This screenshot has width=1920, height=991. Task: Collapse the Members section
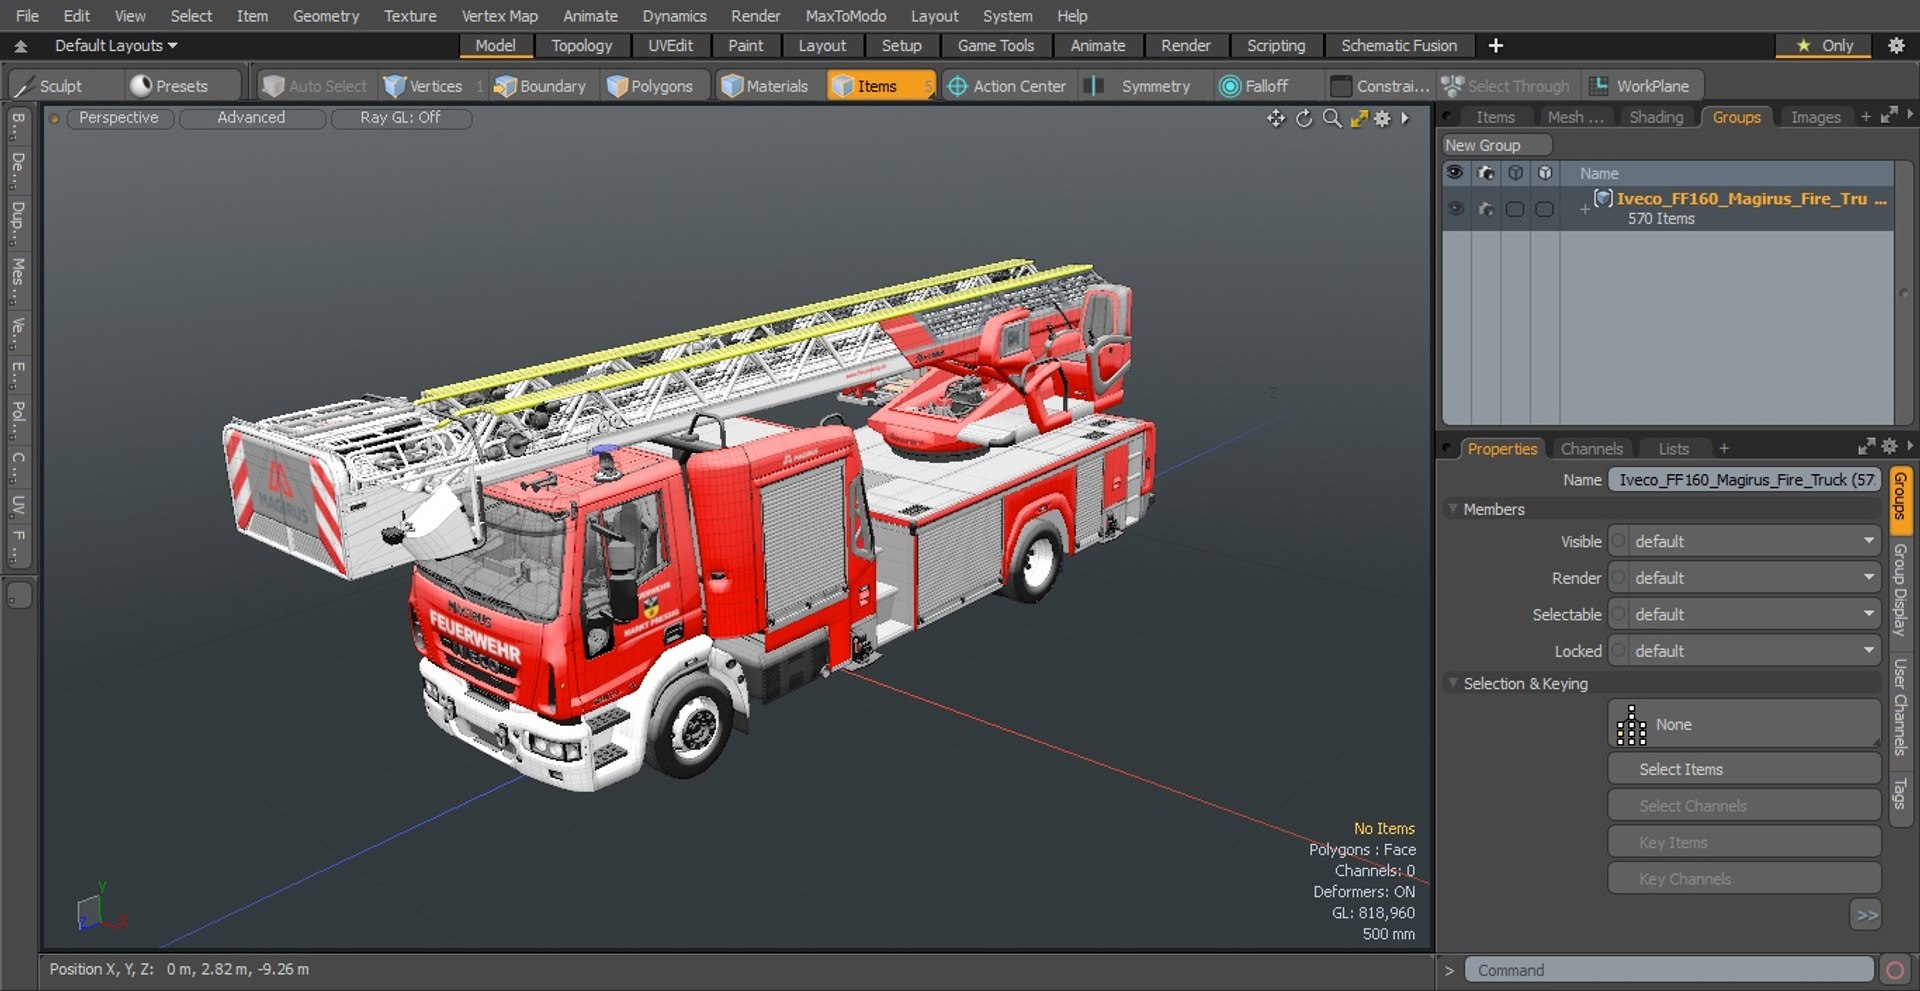[x=1453, y=509]
